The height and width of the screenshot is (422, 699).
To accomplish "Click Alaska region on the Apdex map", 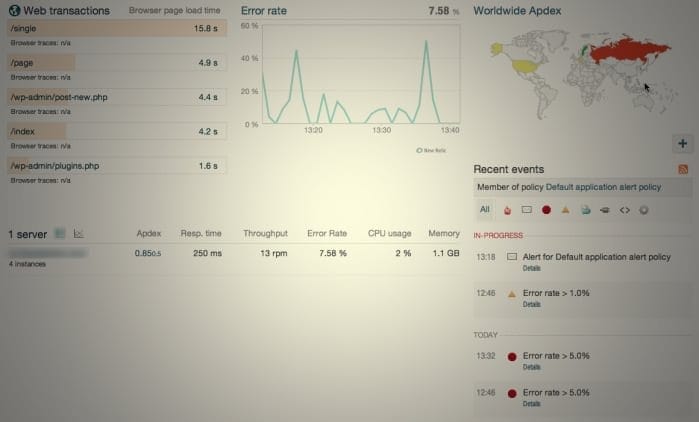I will point(496,48).
